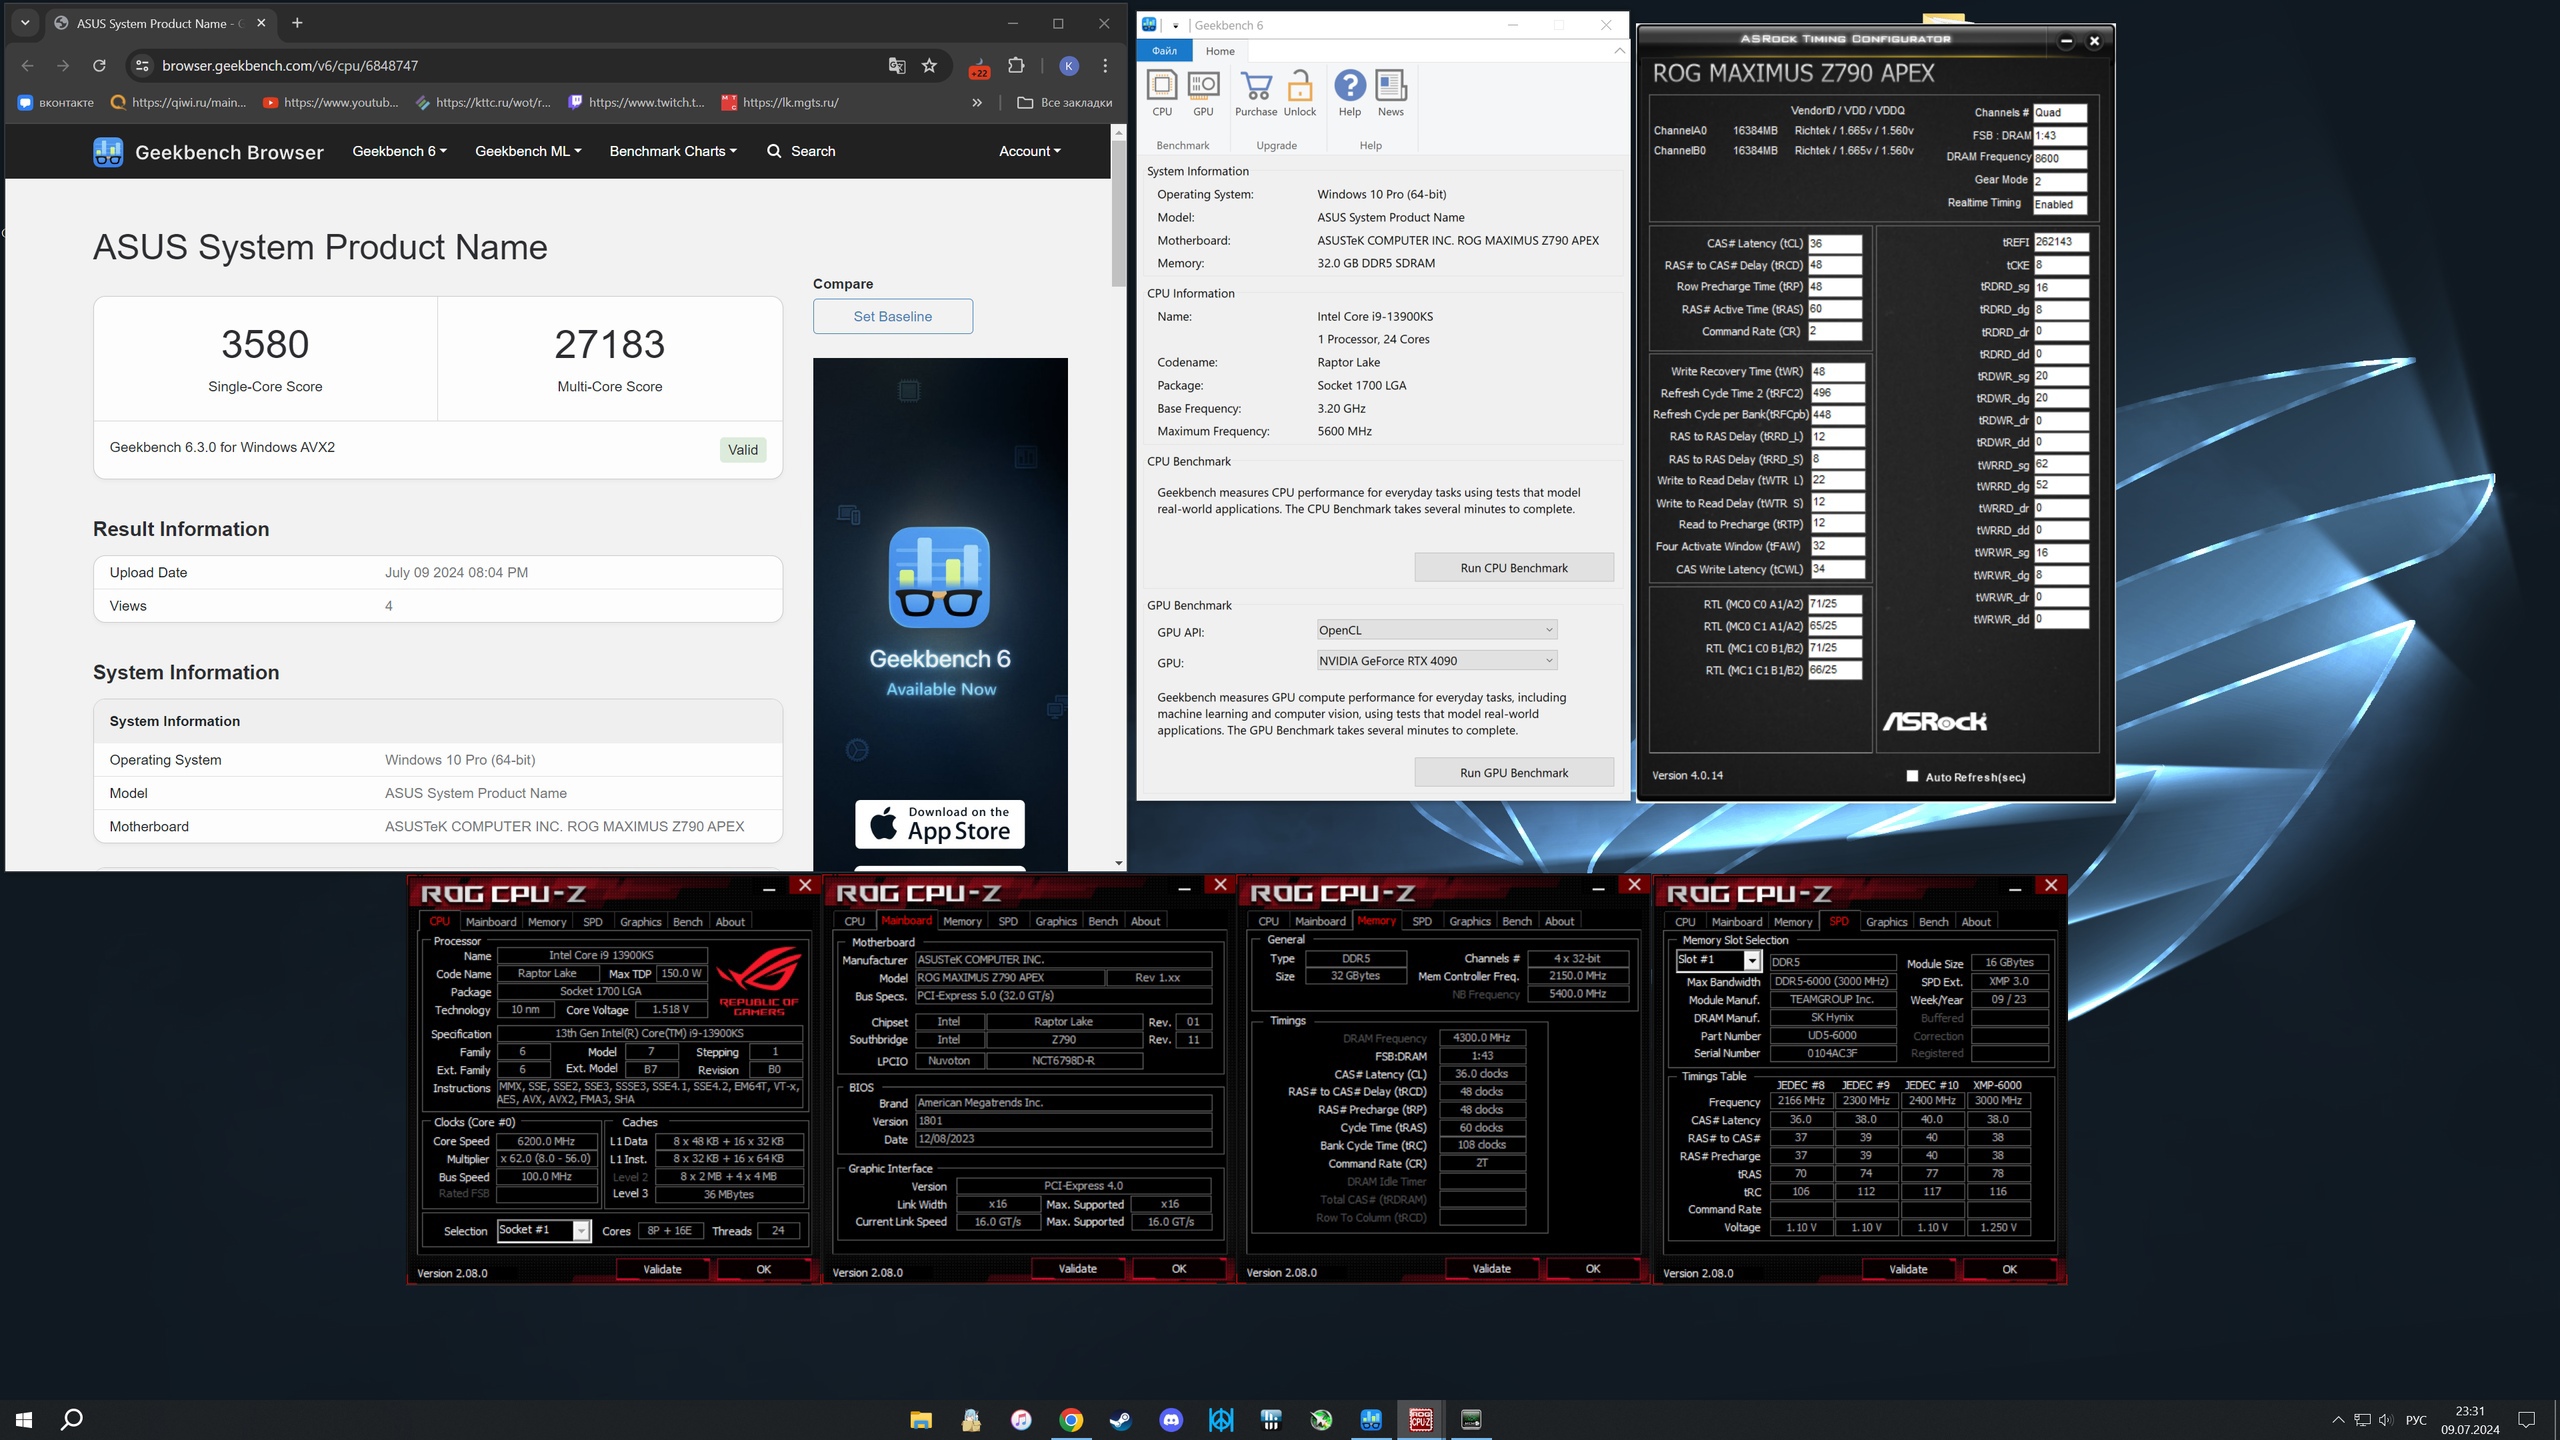
Task: Click the Unlock padlock icon in Geekbench
Action: point(1300,93)
